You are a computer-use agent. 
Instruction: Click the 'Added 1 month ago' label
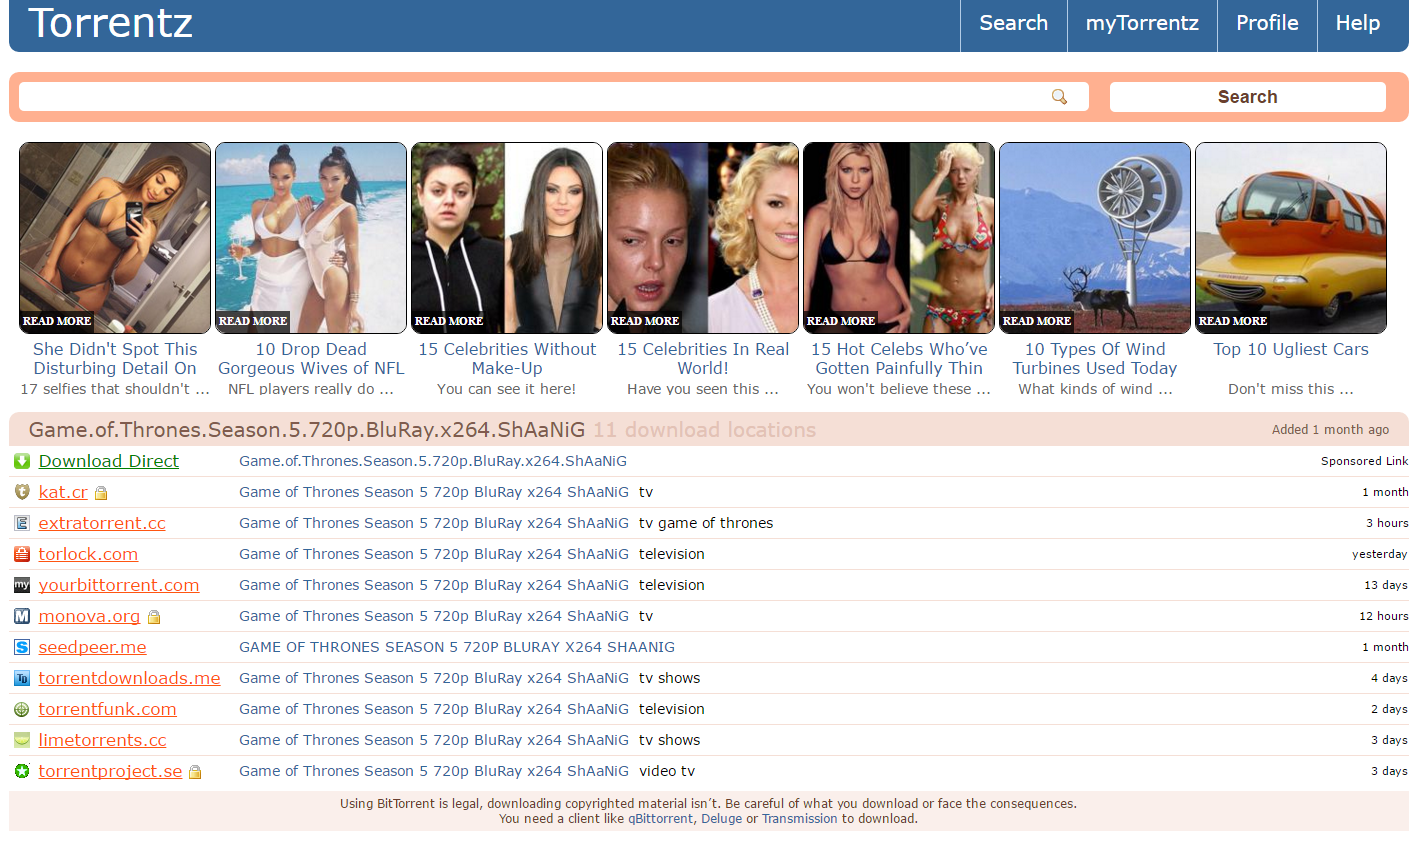pos(1330,430)
